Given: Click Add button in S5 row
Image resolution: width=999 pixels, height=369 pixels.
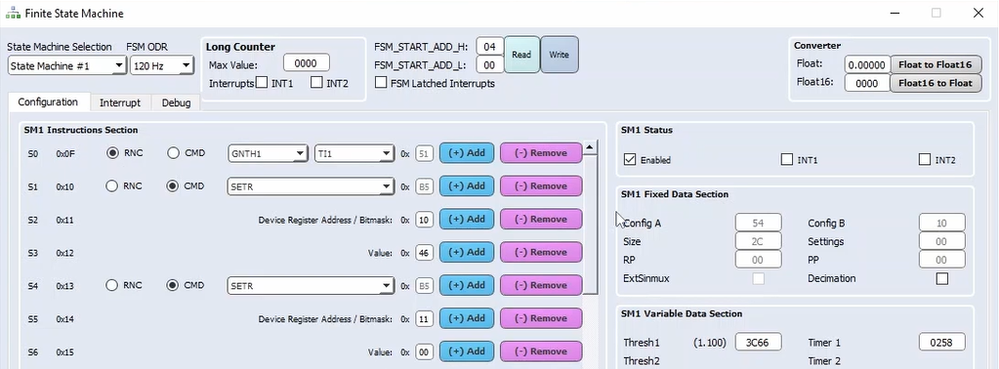Looking at the screenshot, I should click(466, 319).
